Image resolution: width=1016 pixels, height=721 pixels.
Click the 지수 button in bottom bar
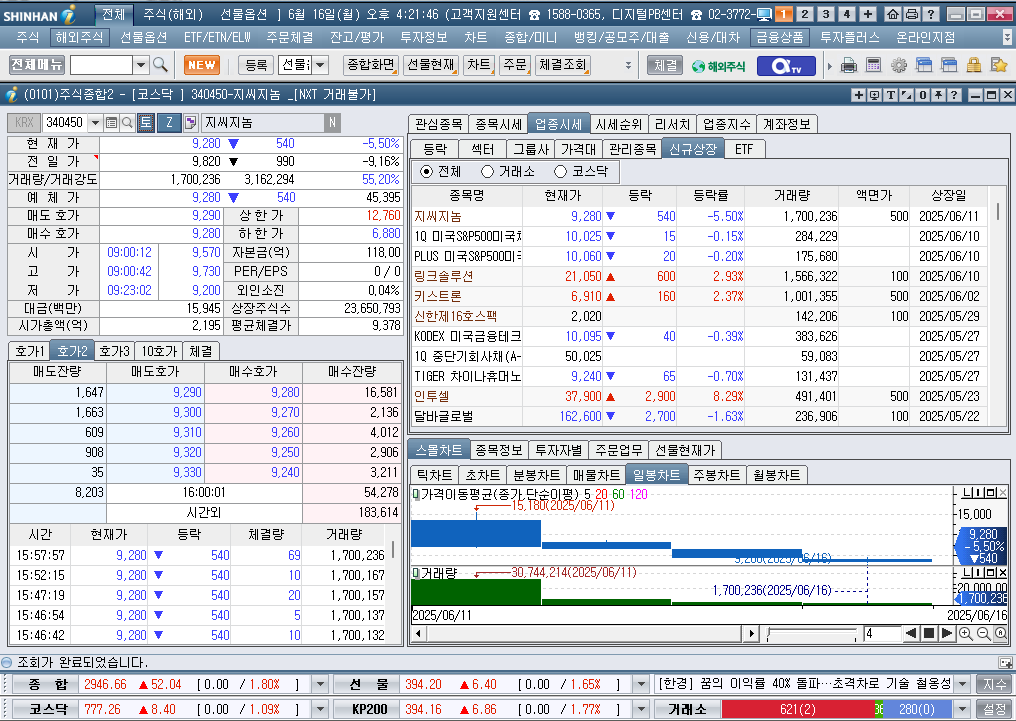(x=995, y=684)
